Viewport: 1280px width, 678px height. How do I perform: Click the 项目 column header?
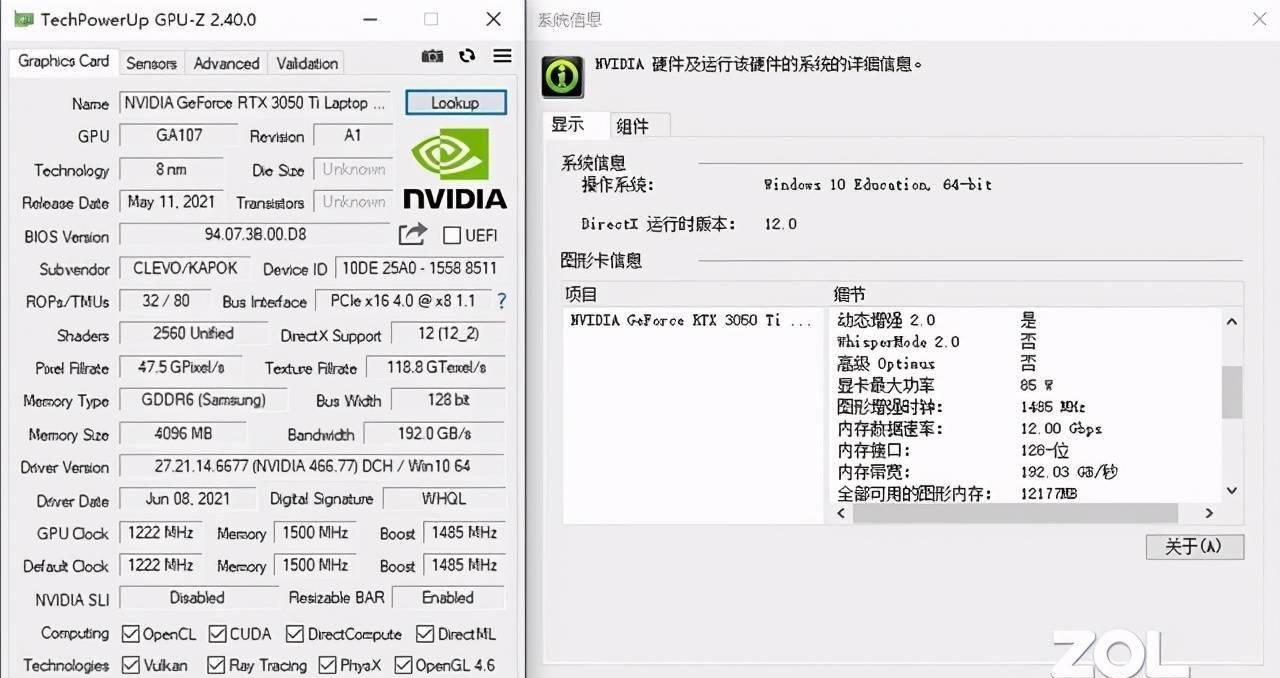click(x=693, y=295)
